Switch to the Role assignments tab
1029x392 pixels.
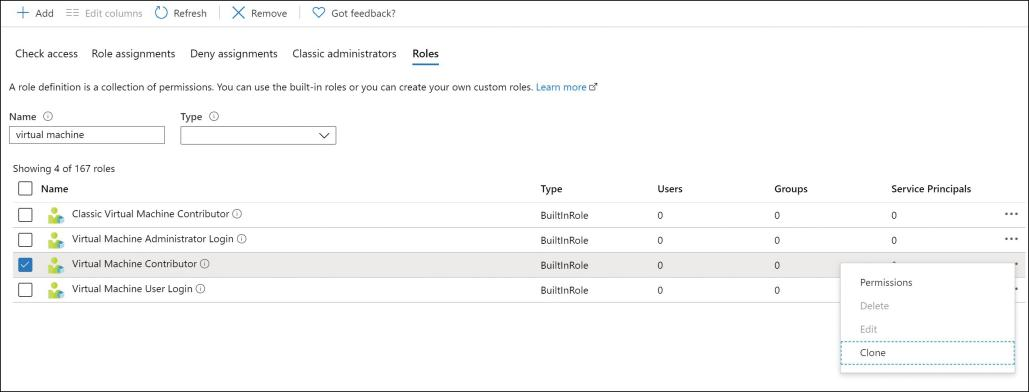click(x=133, y=54)
